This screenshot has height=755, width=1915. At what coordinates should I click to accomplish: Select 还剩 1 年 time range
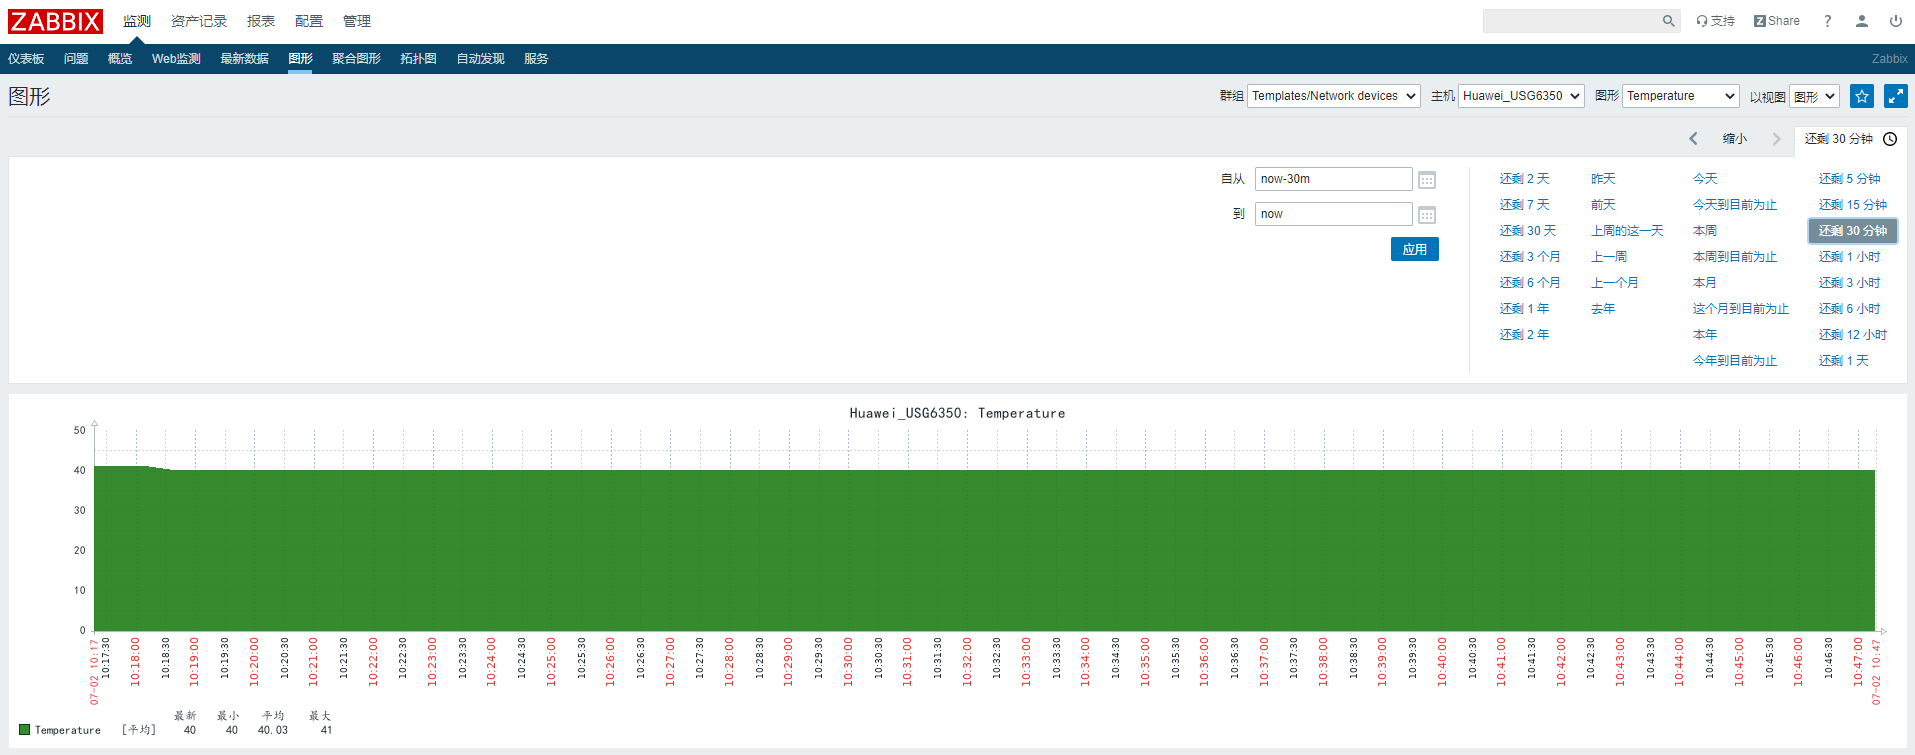pos(1525,309)
